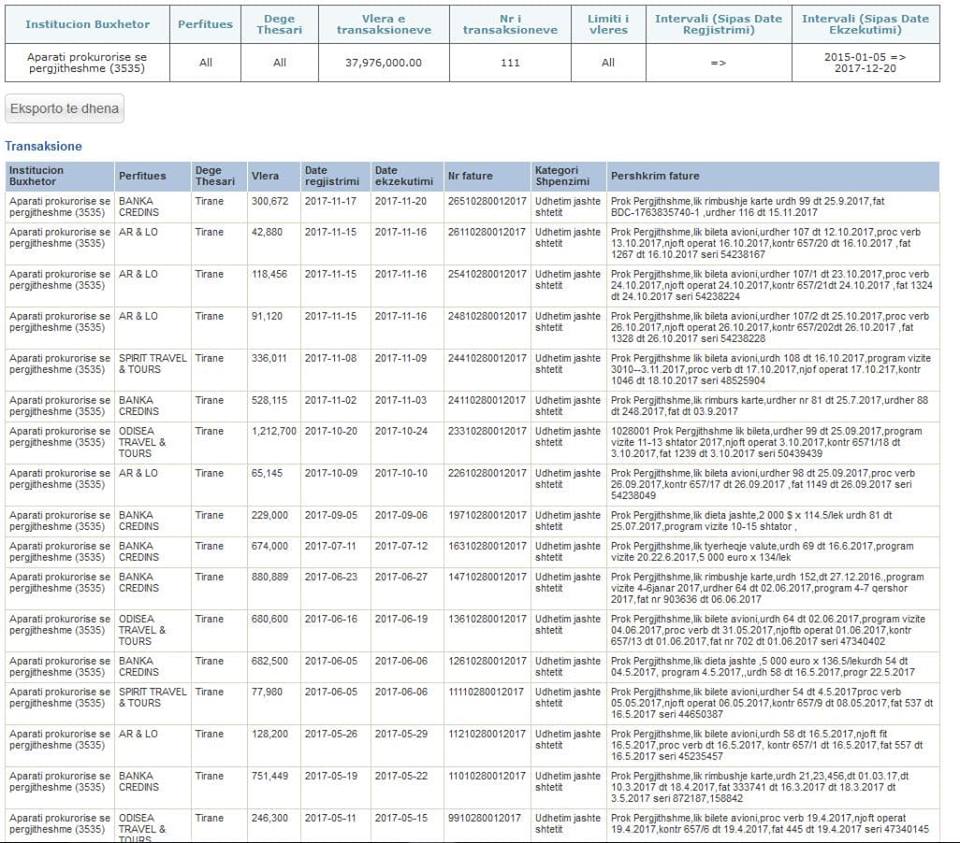Select invoice number 11010280012017

click(x=487, y=776)
